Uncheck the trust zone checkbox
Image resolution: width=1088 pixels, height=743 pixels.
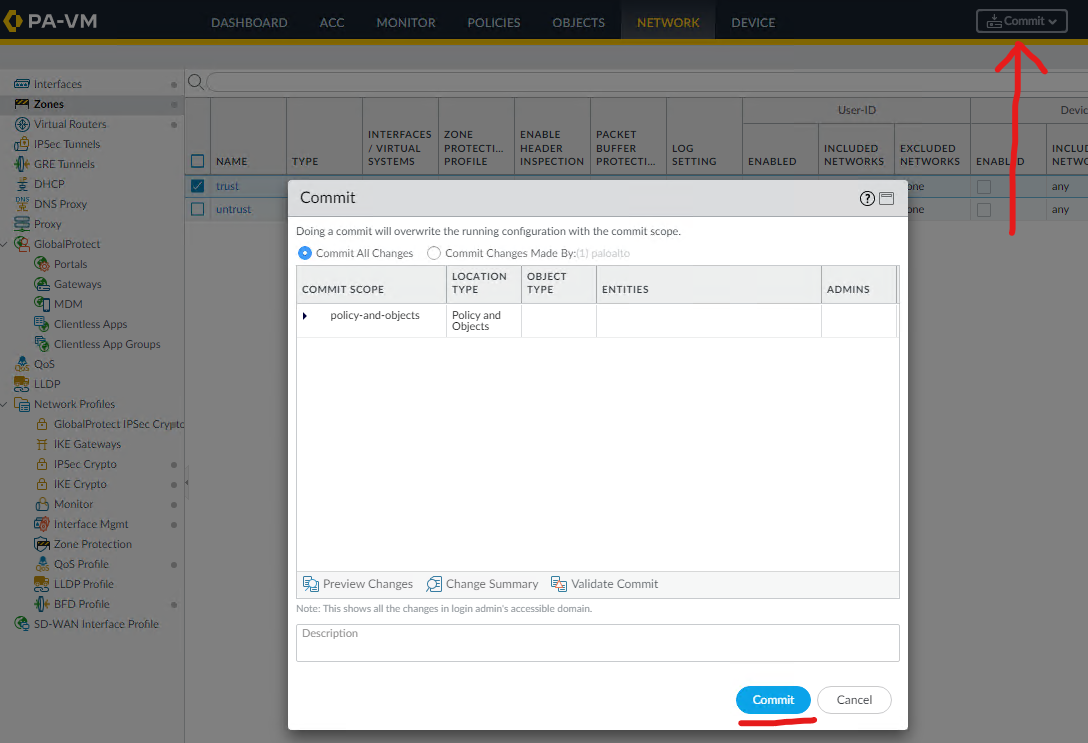point(197,186)
